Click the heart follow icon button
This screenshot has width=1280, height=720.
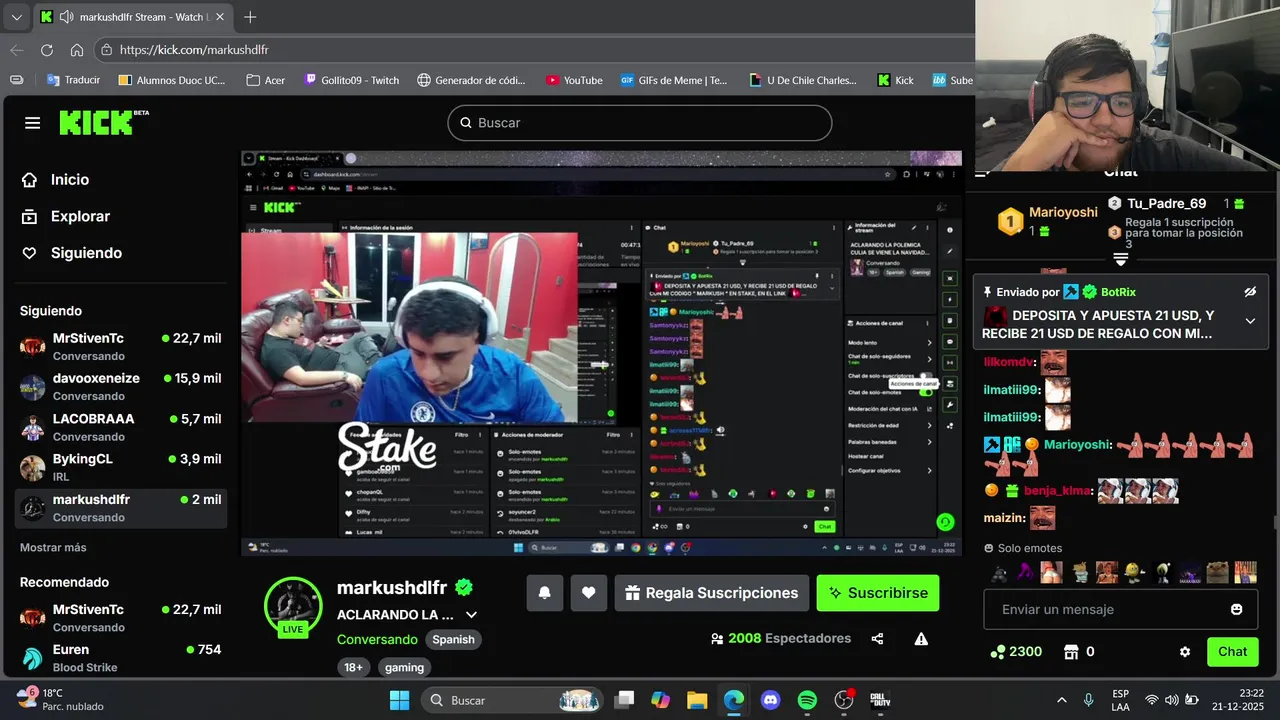click(589, 593)
